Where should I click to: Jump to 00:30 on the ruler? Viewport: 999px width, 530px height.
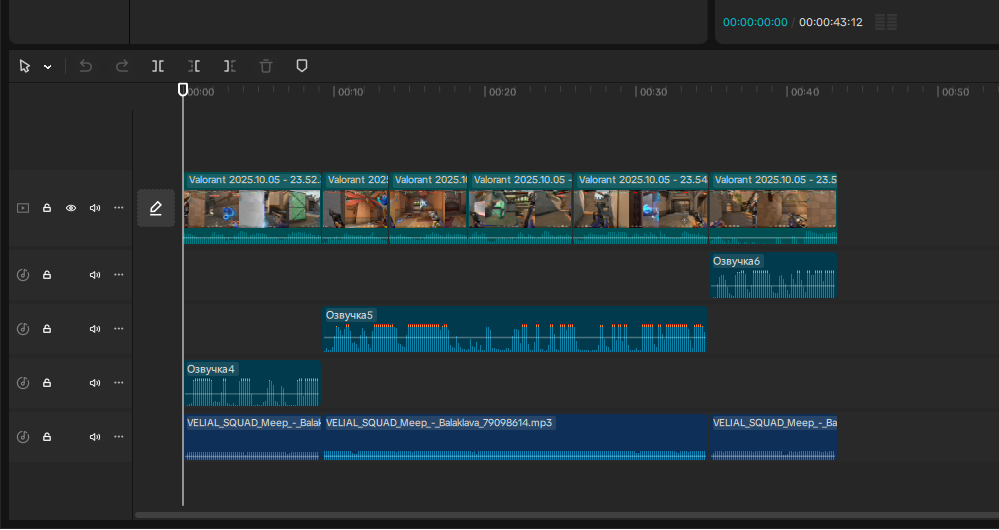[x=653, y=92]
